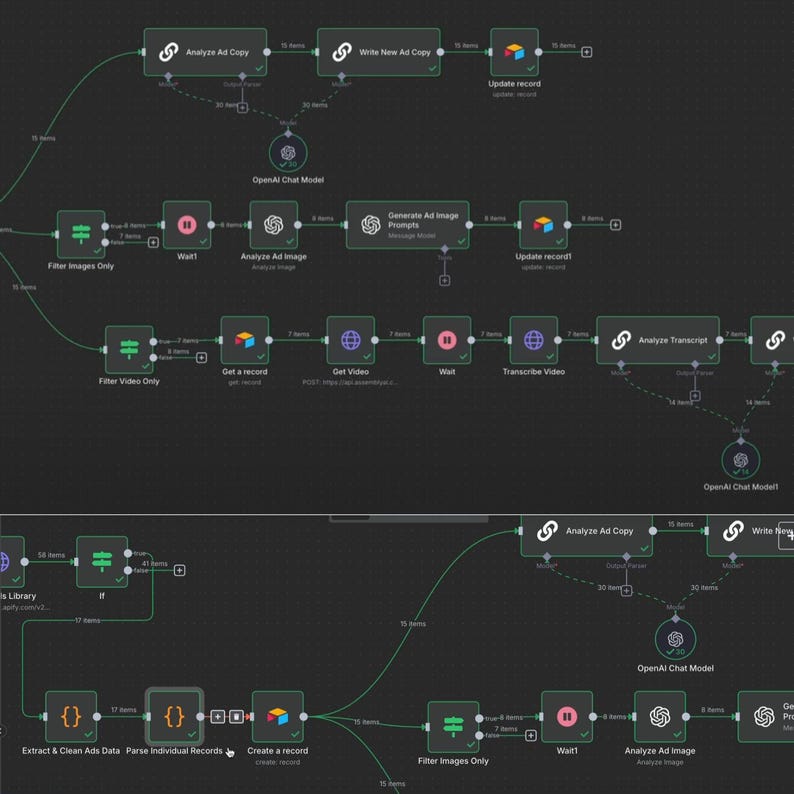Add a node after Update record1 output
The image size is (794, 794).
click(615, 225)
